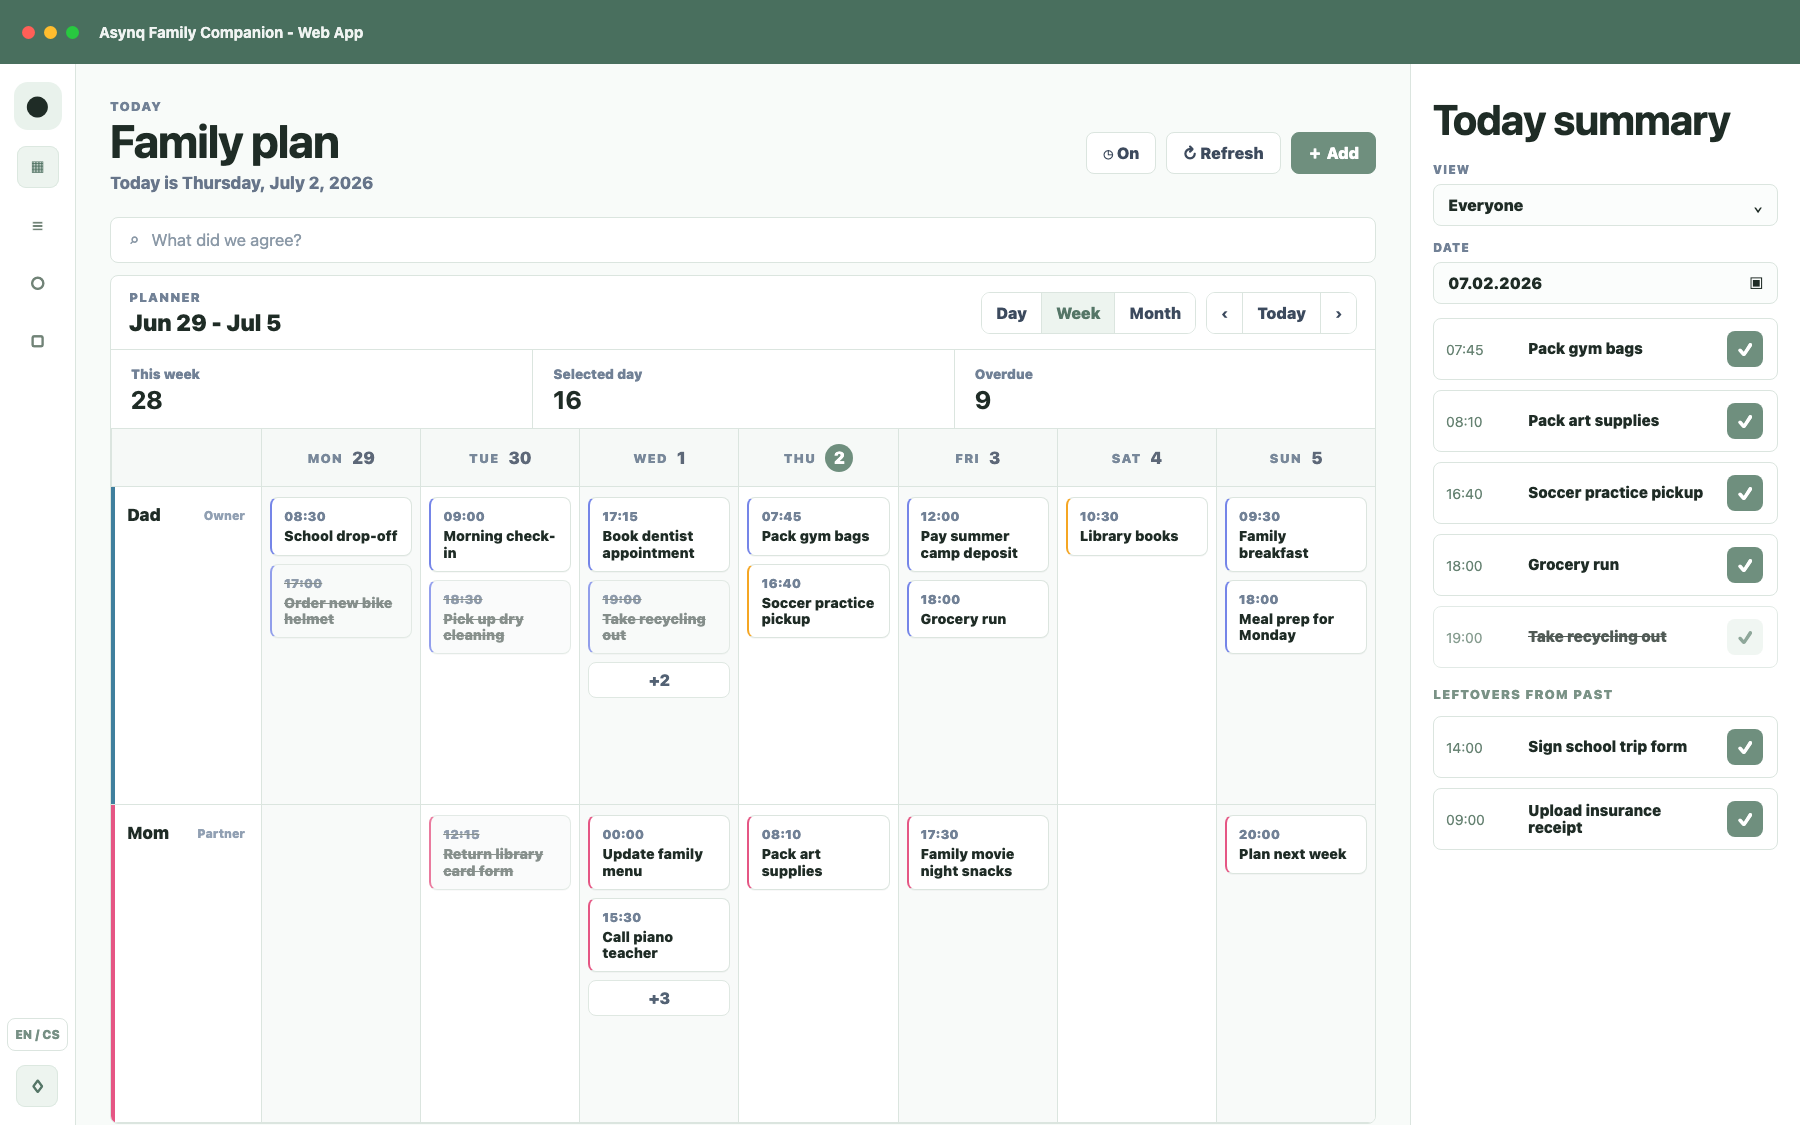
Task: Open the square icon in sidebar
Action: (37, 341)
